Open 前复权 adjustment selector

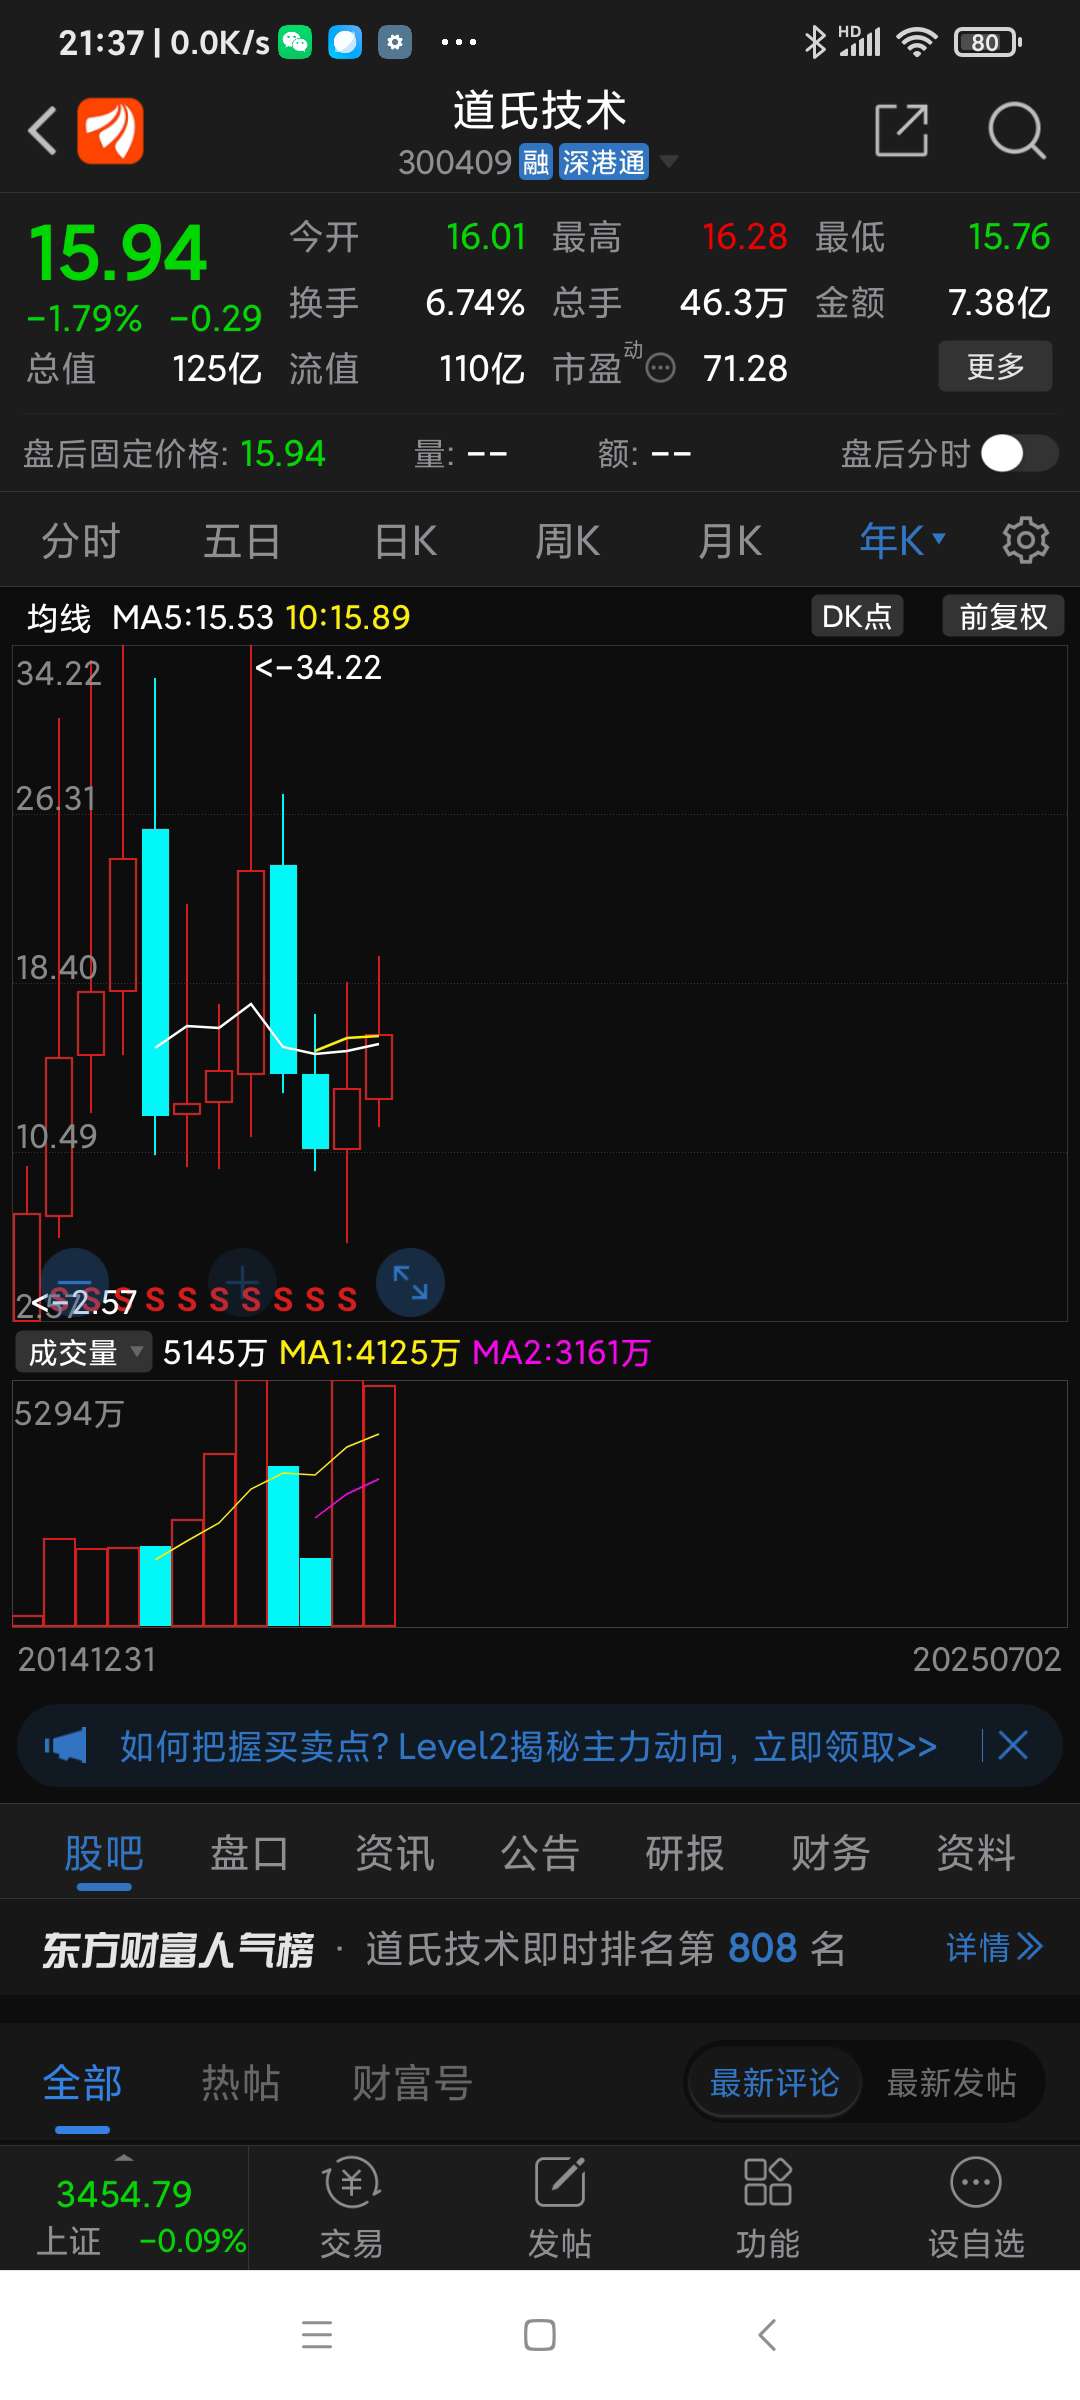pos(1003,616)
